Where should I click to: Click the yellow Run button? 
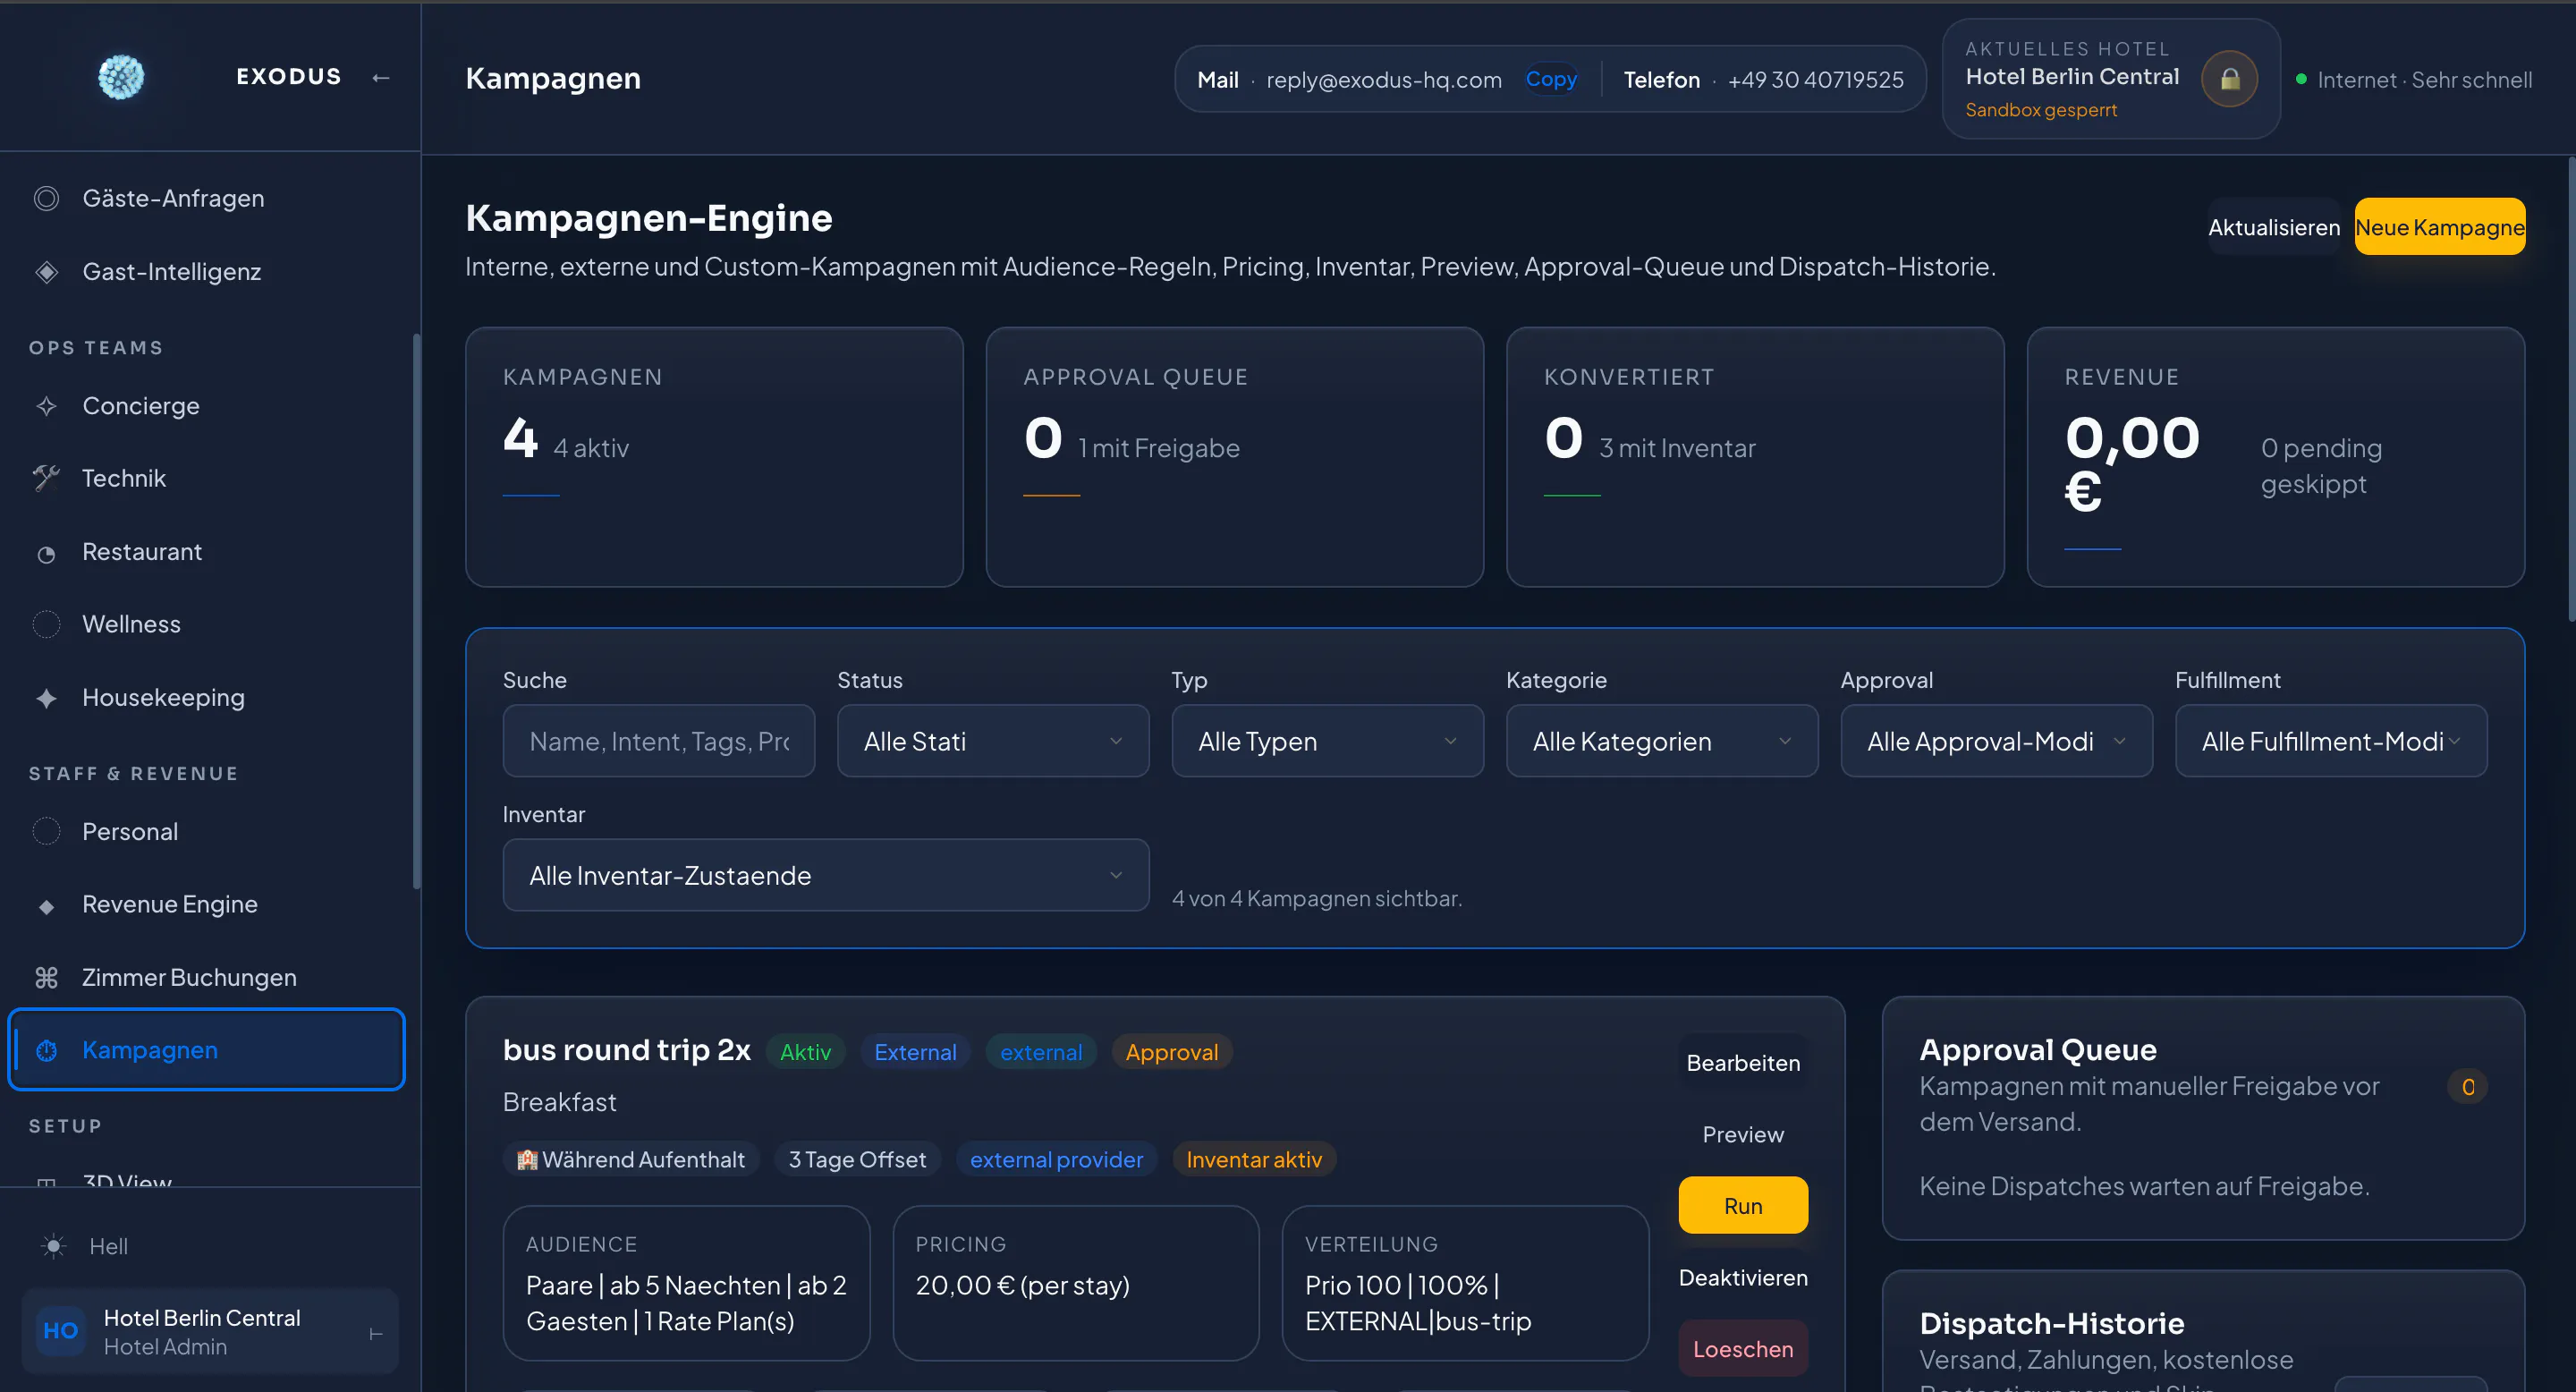pyautogui.click(x=1743, y=1206)
